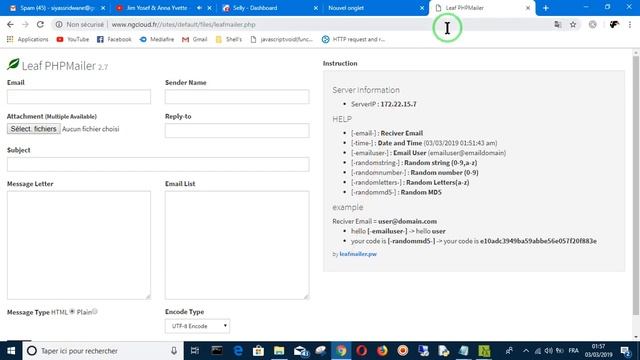This screenshot has width=640, height=360.
Task: Open the Mediafire bookmark
Action: 157,39
